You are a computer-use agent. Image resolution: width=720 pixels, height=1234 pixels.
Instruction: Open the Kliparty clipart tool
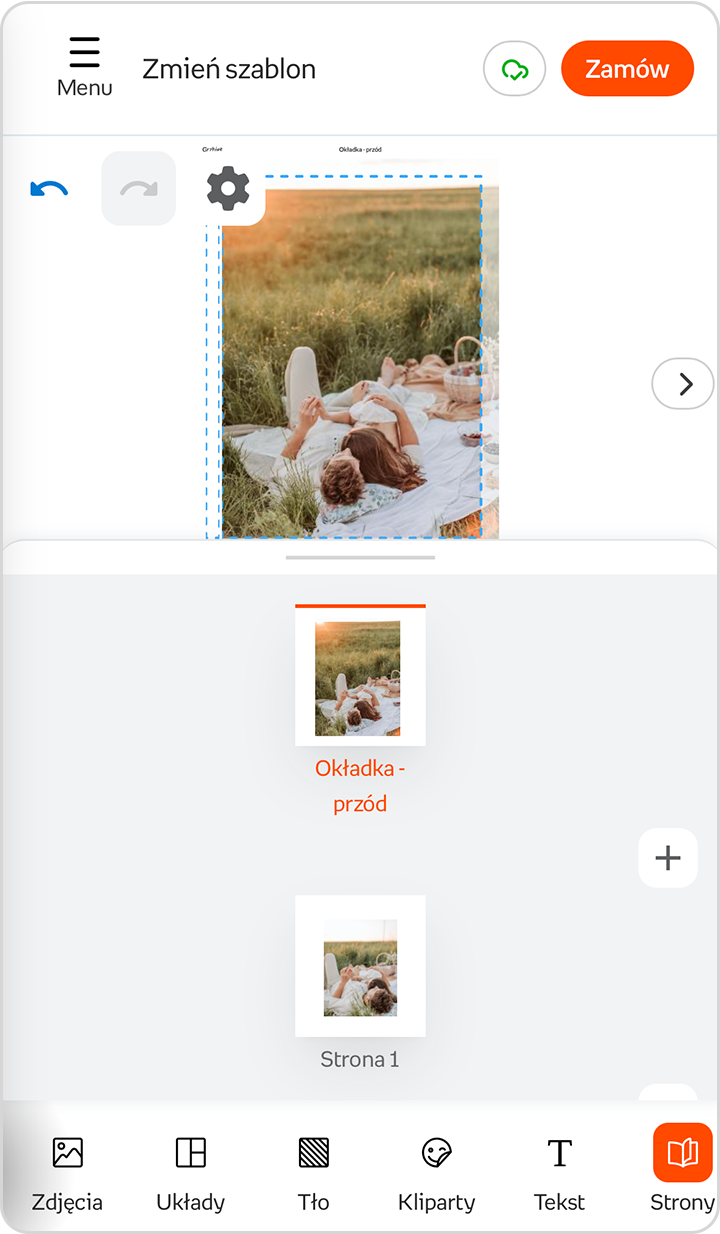436,1168
